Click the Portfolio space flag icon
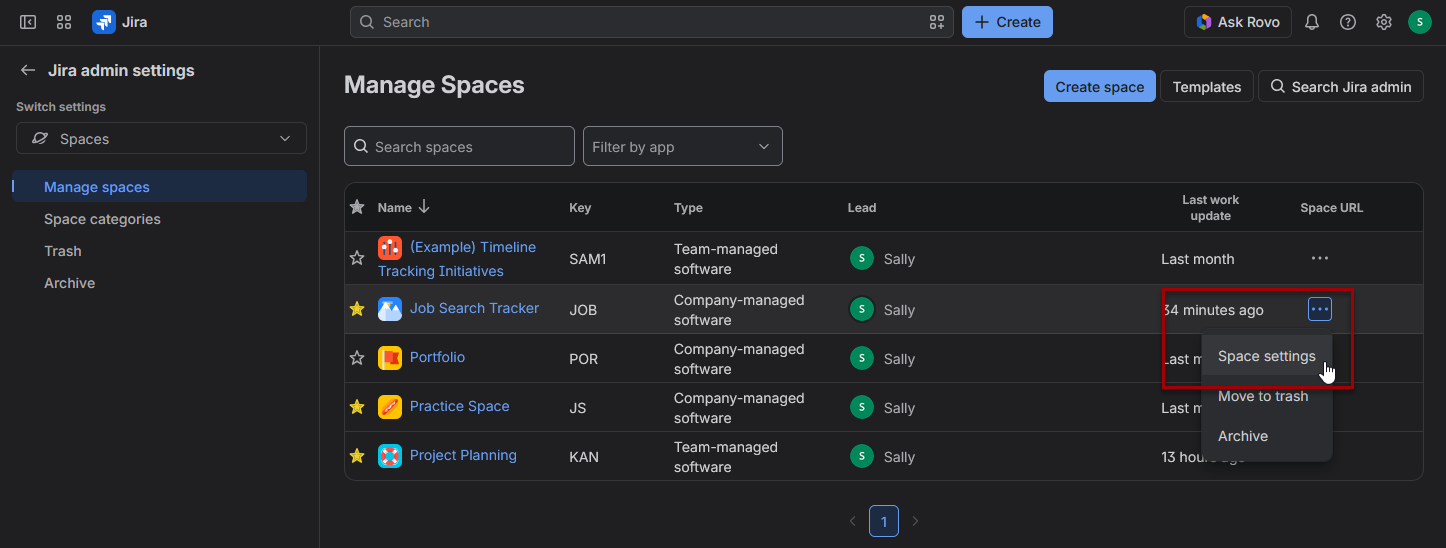1446x548 pixels. click(x=390, y=358)
